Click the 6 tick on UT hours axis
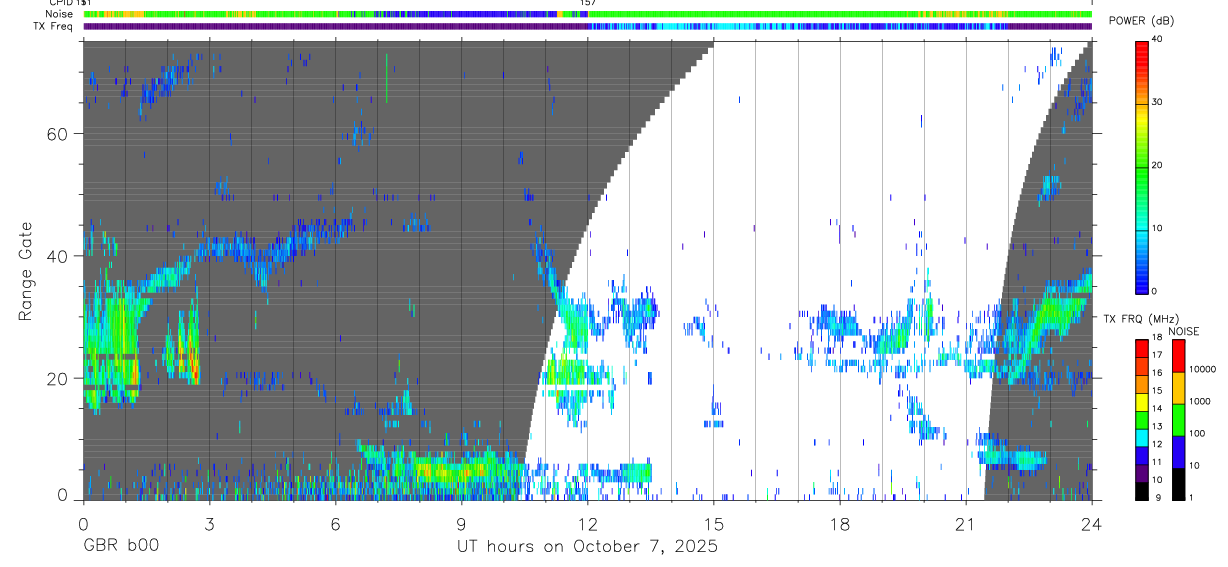1228x567 pixels. click(335, 524)
